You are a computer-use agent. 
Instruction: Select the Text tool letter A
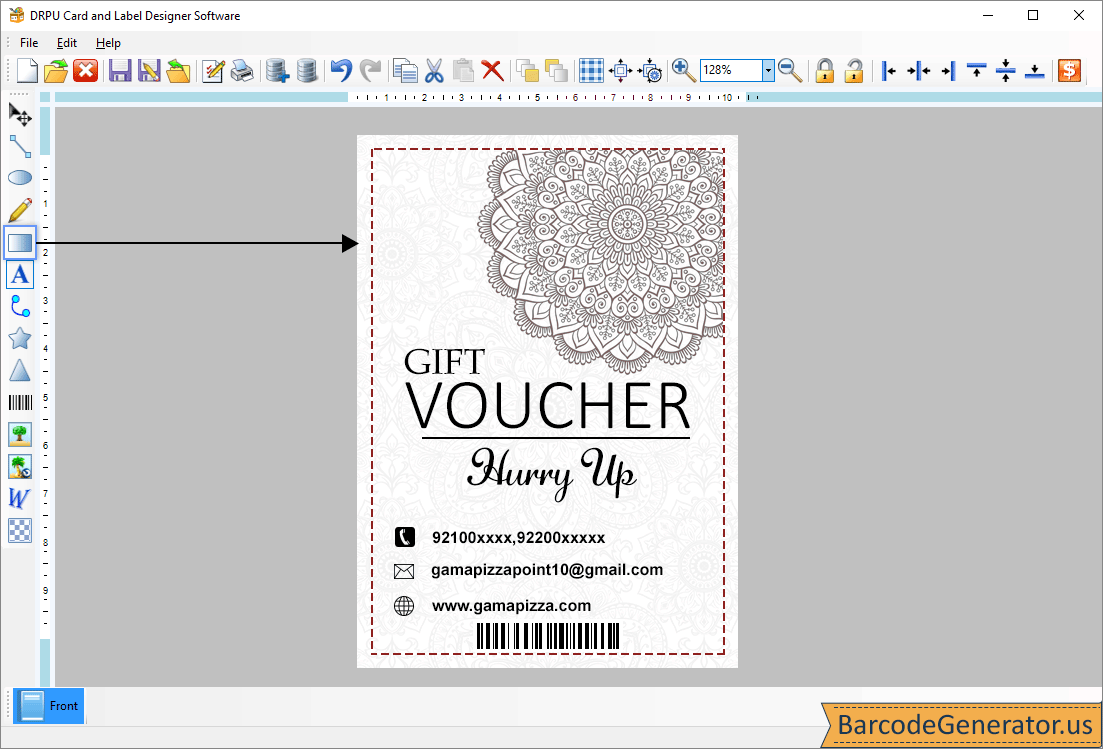coord(20,275)
